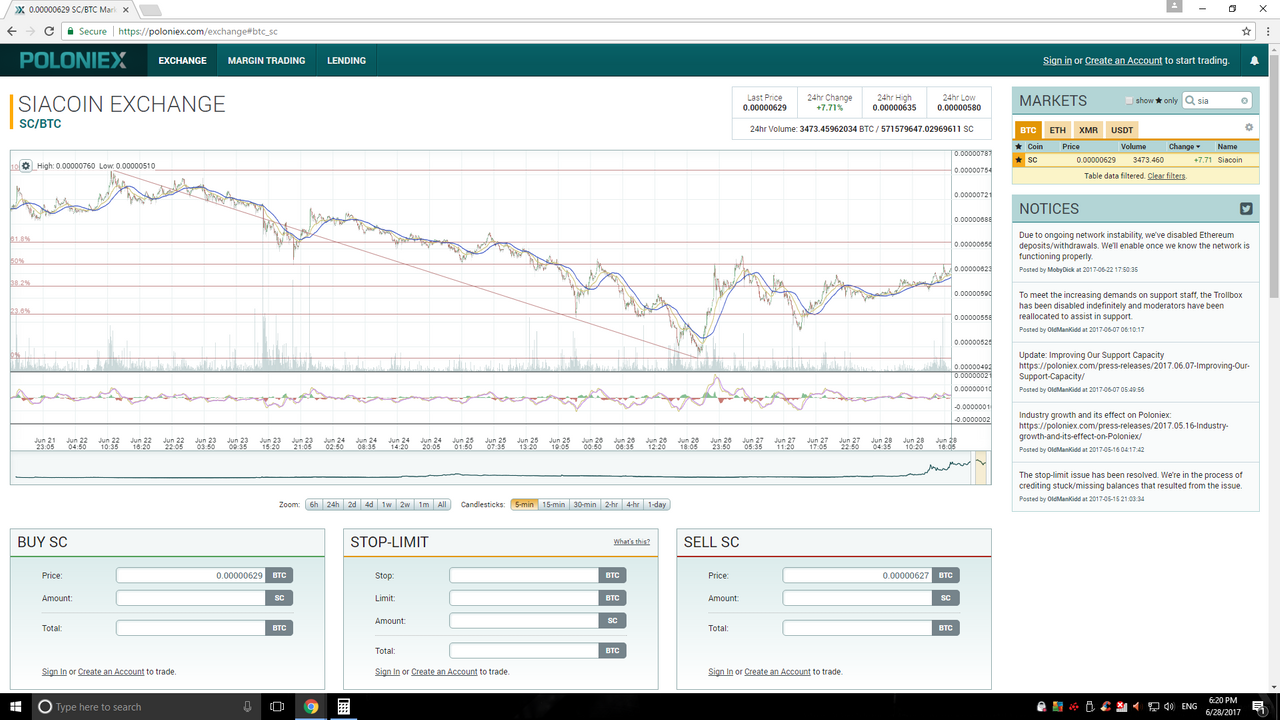Screen dimensions: 1280x720
Task: Set chart zoom to 24h
Action: click(x=334, y=505)
